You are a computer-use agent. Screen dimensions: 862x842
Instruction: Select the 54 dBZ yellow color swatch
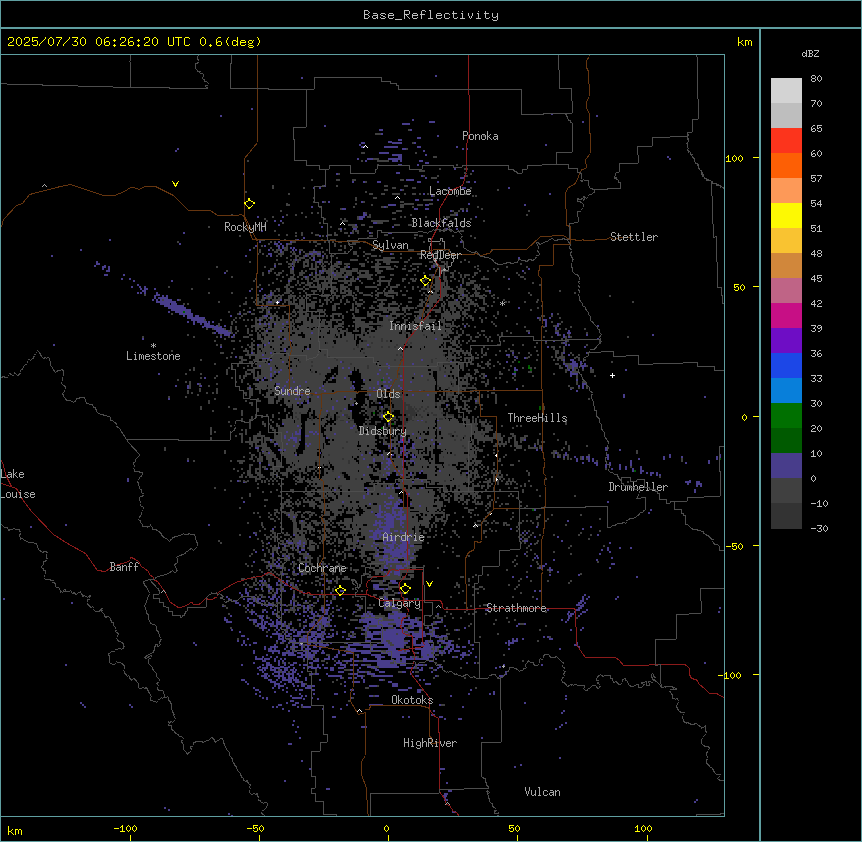786,215
